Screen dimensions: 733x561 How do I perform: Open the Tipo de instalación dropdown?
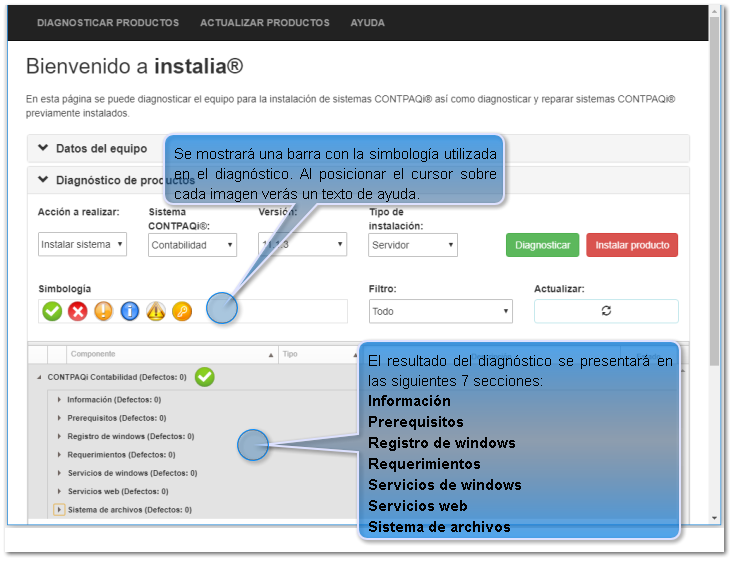point(413,245)
